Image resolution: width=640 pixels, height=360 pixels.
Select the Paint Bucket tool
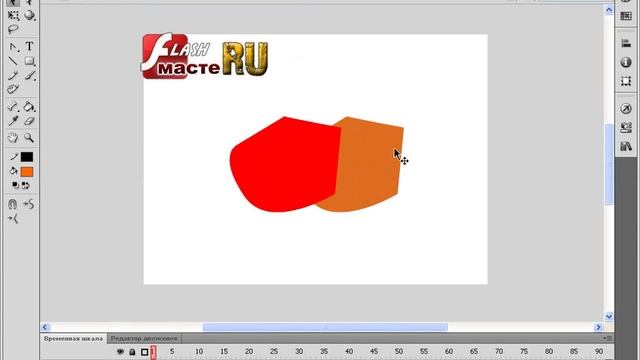point(29,107)
